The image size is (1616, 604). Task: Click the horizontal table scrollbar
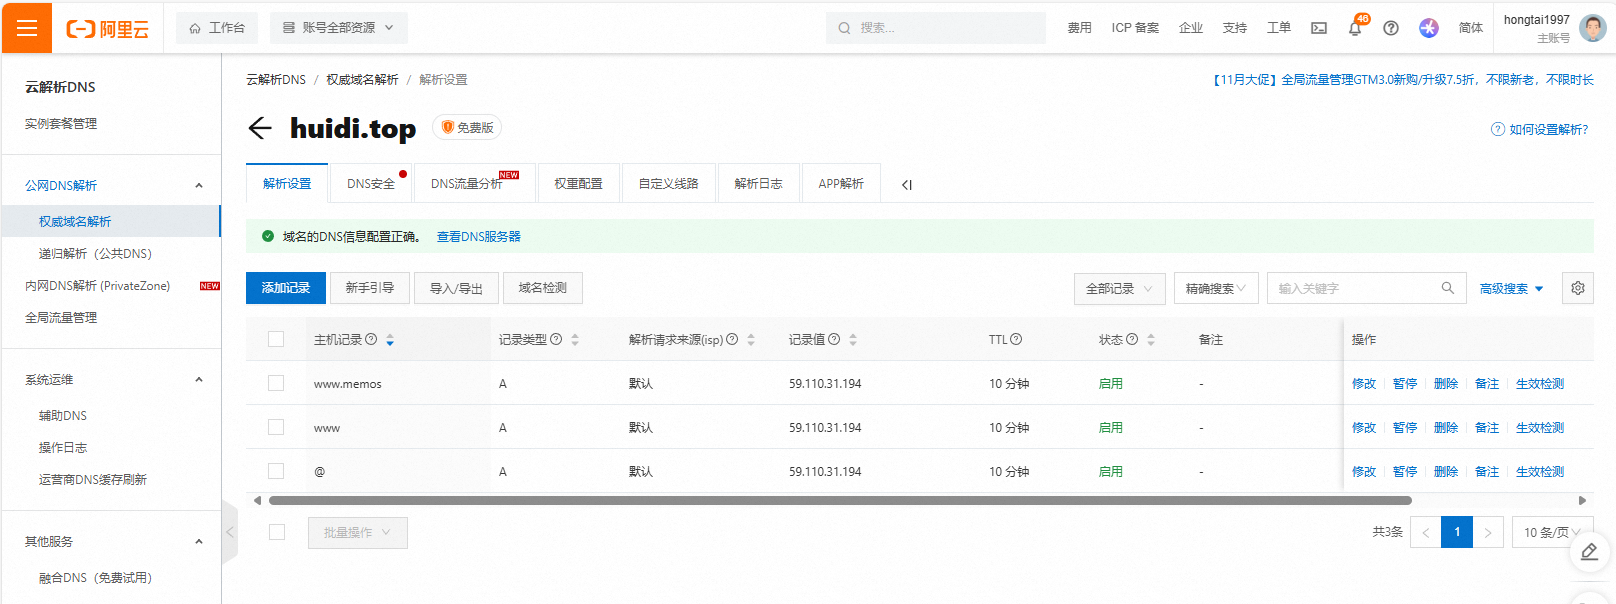[840, 500]
